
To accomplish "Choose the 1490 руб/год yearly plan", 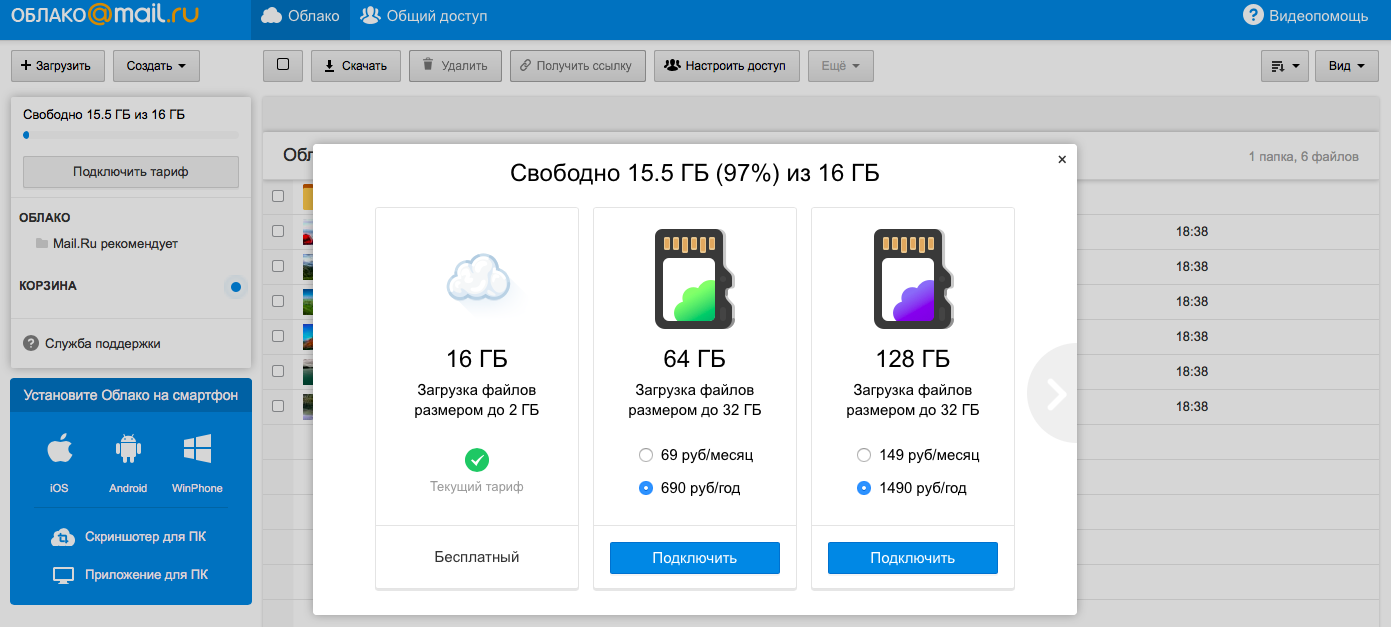I will tap(864, 488).
